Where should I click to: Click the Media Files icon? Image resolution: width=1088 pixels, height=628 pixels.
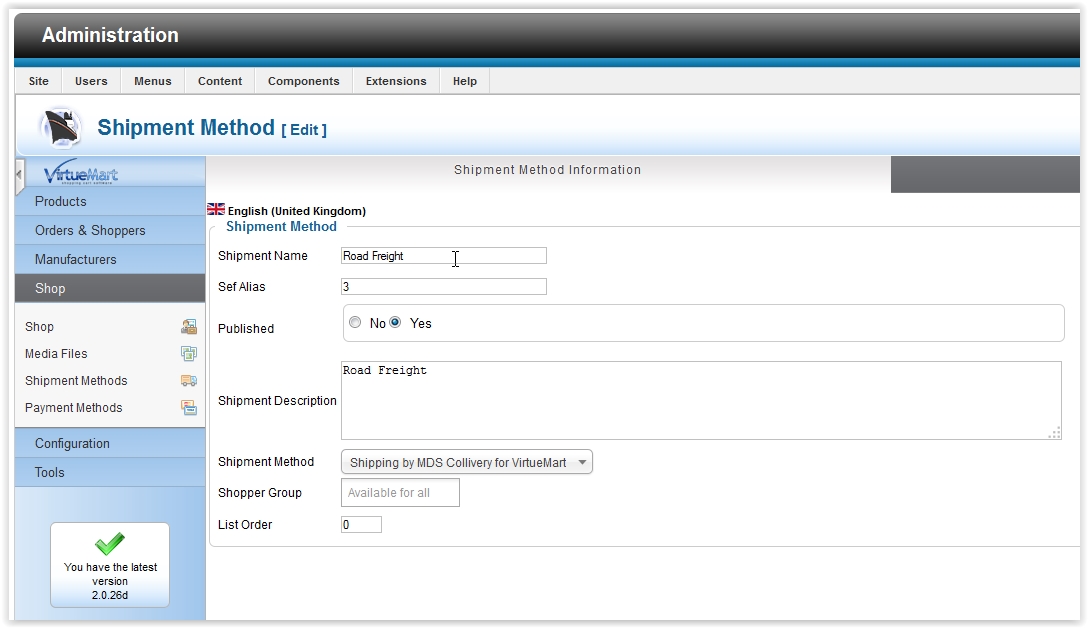pyautogui.click(x=188, y=354)
